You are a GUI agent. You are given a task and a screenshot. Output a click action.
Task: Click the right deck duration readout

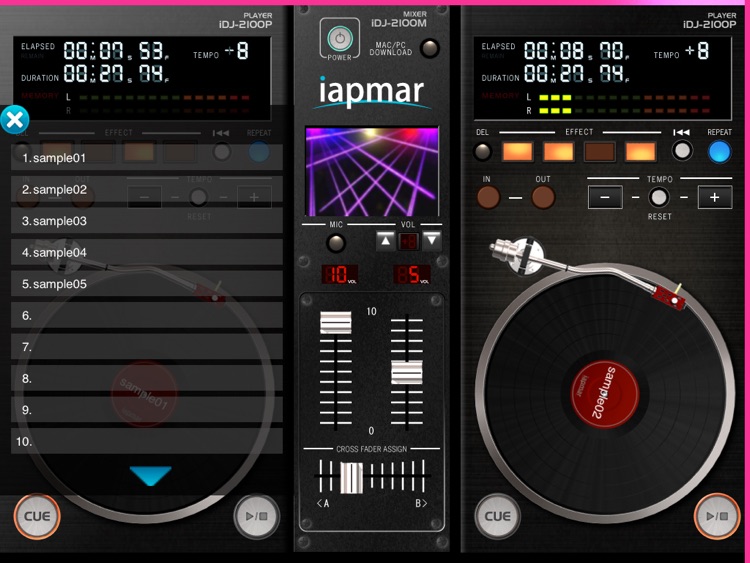click(576, 74)
